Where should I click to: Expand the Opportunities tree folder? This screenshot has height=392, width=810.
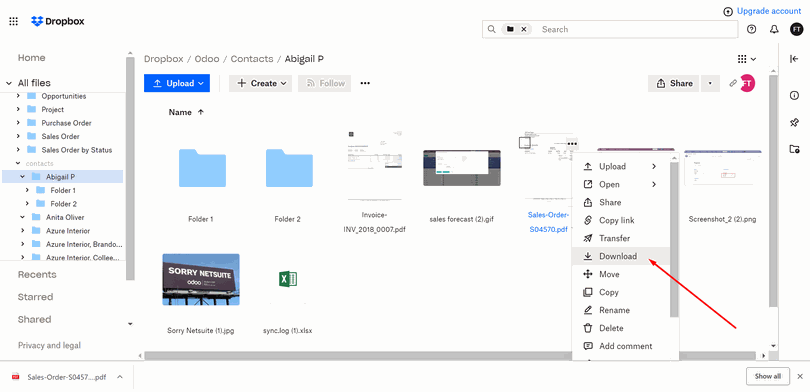click(x=18, y=96)
